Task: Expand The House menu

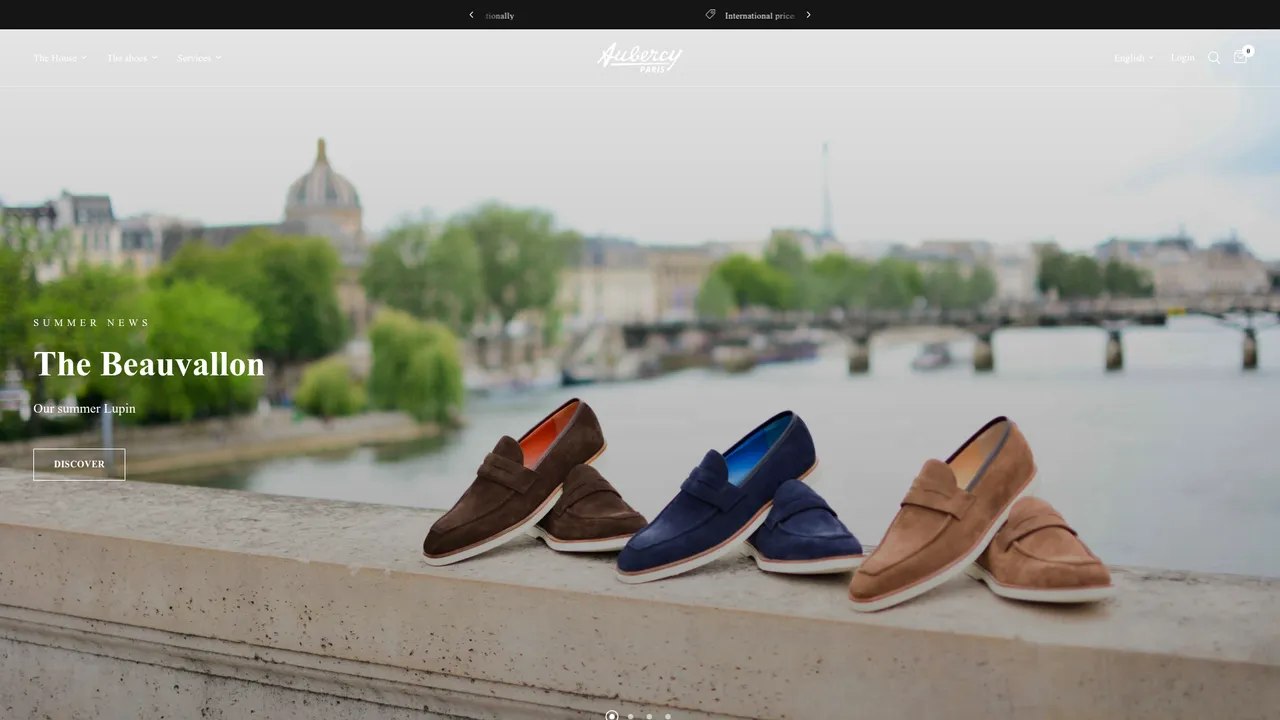Action: (x=60, y=58)
